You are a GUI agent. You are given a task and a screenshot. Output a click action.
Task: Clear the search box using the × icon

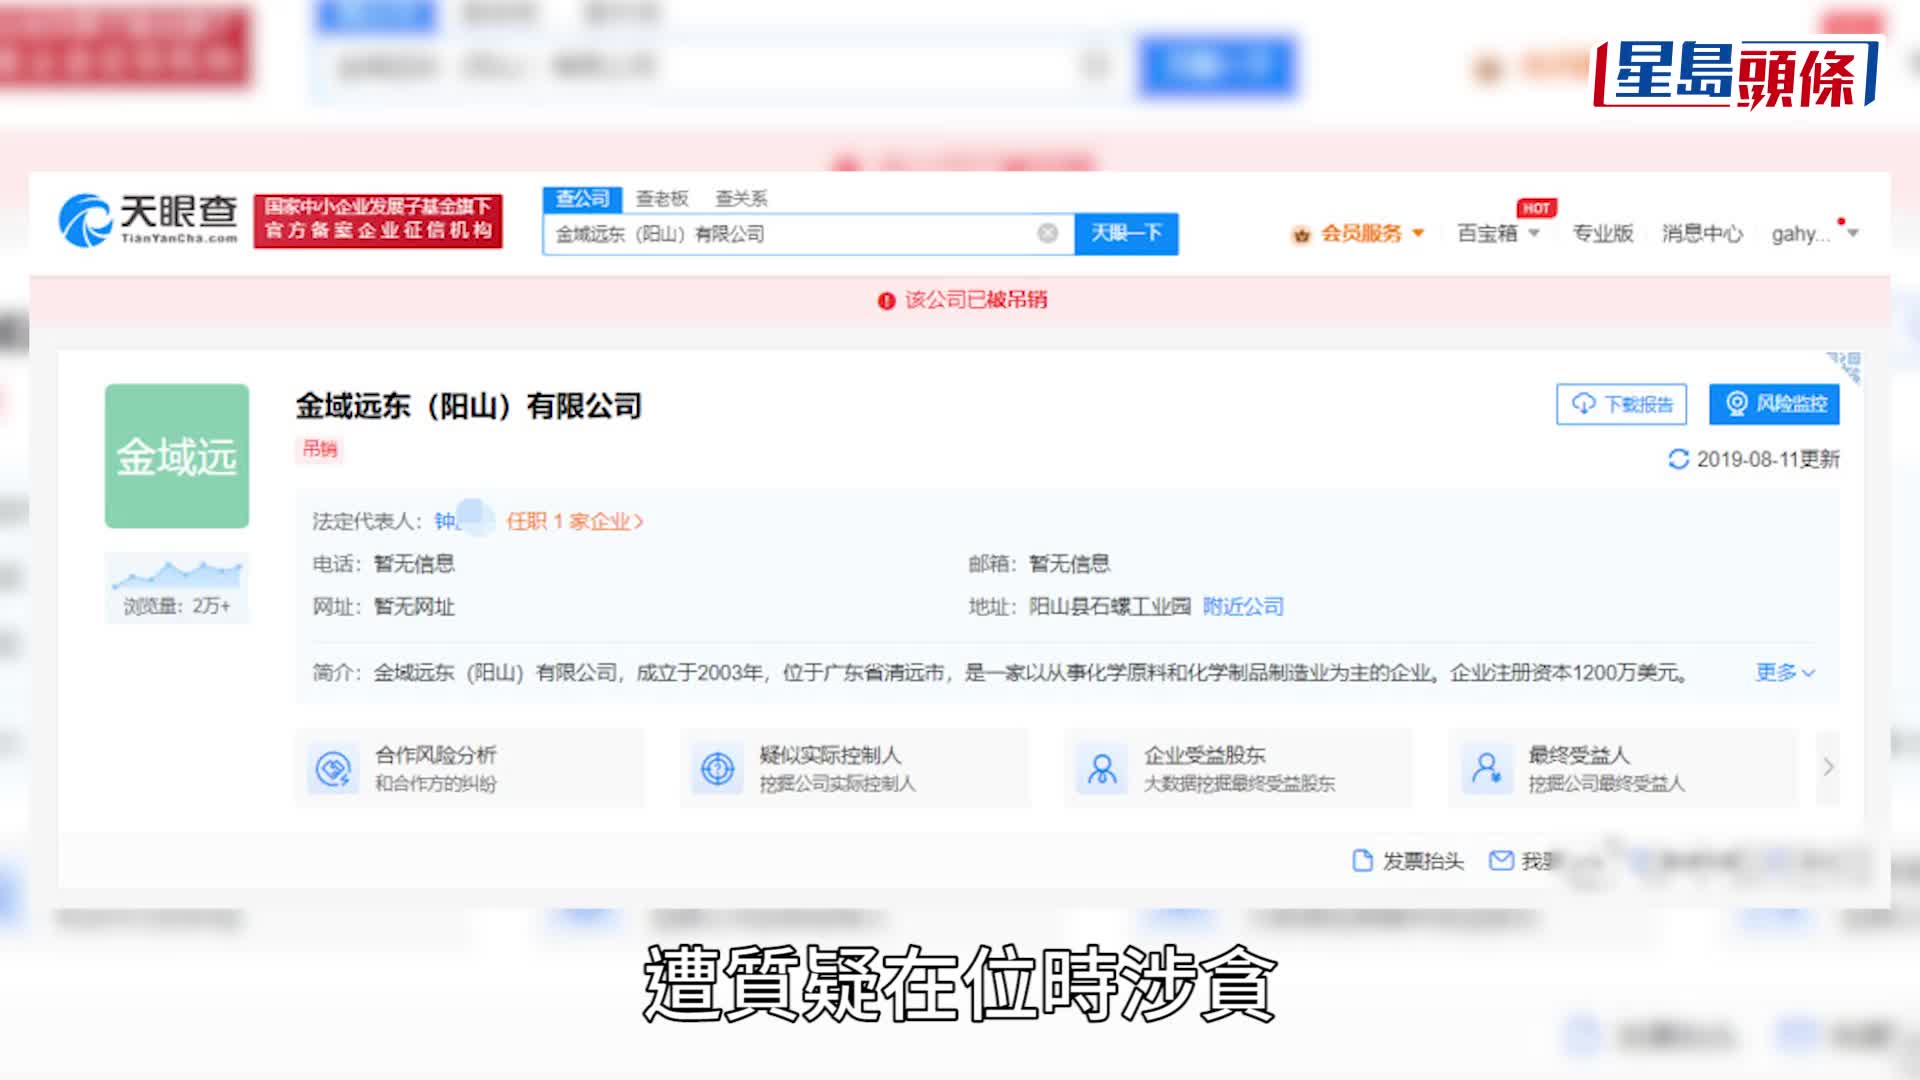[1046, 233]
